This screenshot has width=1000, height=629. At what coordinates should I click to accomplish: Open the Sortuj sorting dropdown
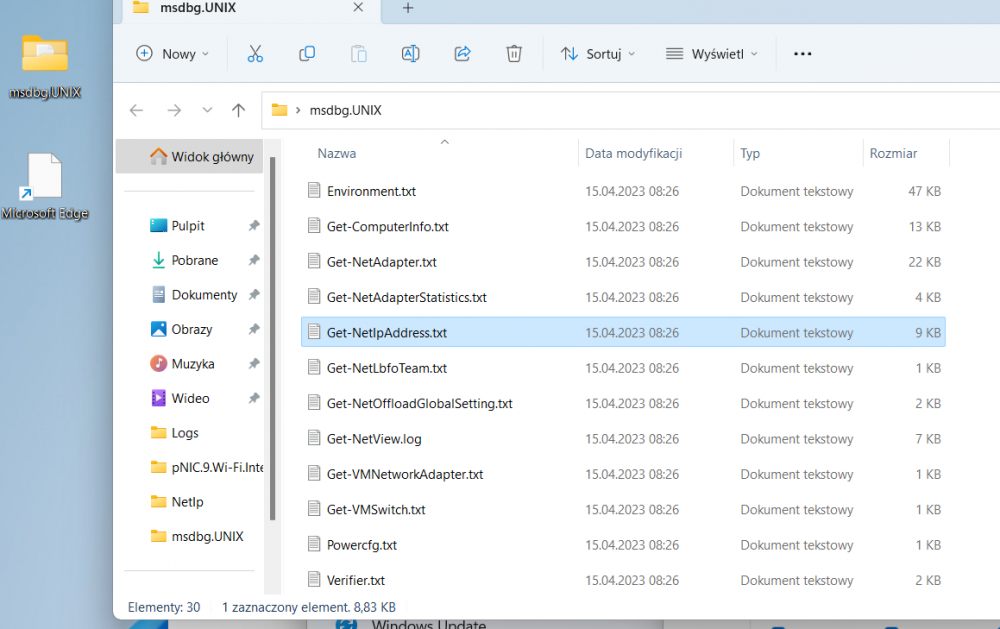click(598, 54)
